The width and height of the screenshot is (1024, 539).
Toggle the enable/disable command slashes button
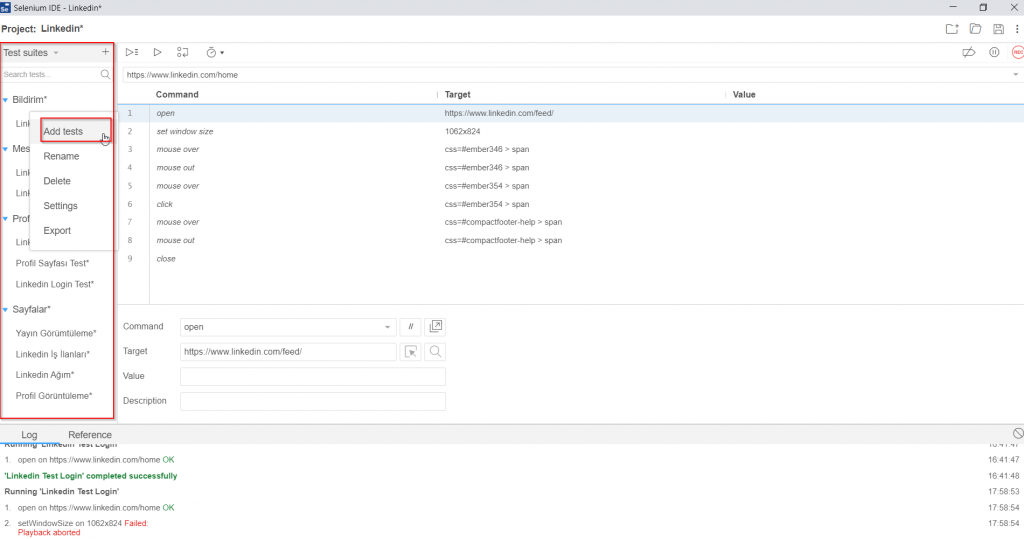point(410,327)
